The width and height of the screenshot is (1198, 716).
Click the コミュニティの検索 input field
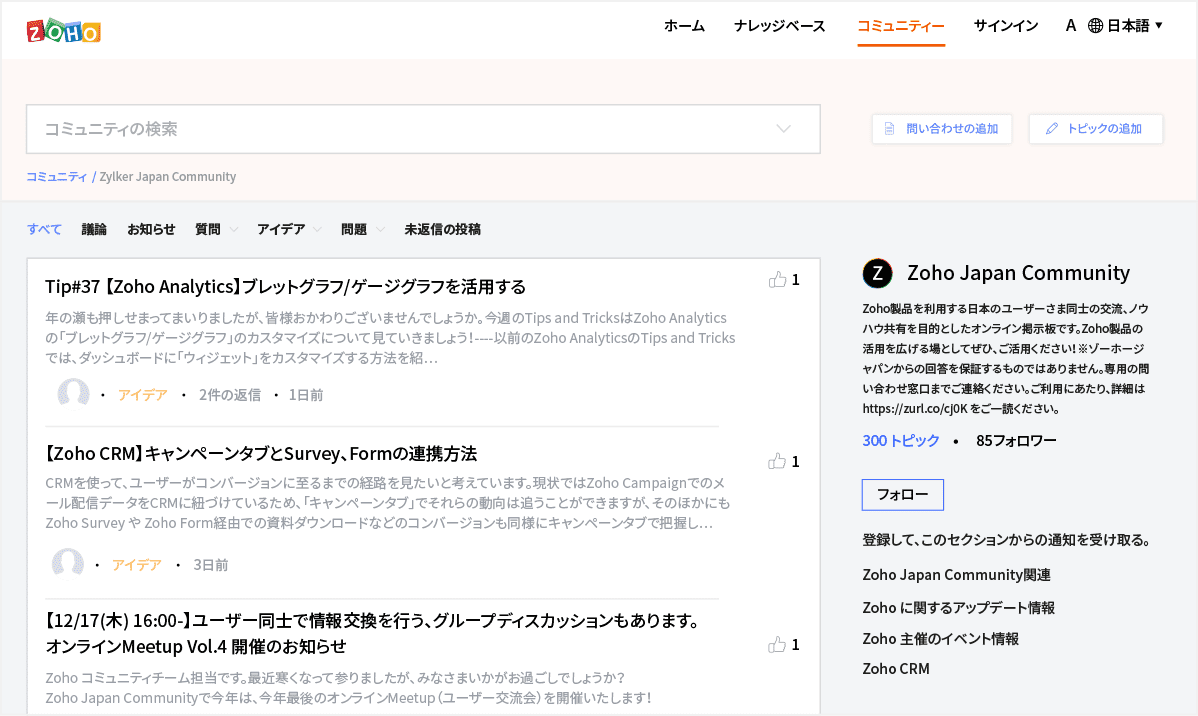pos(400,129)
